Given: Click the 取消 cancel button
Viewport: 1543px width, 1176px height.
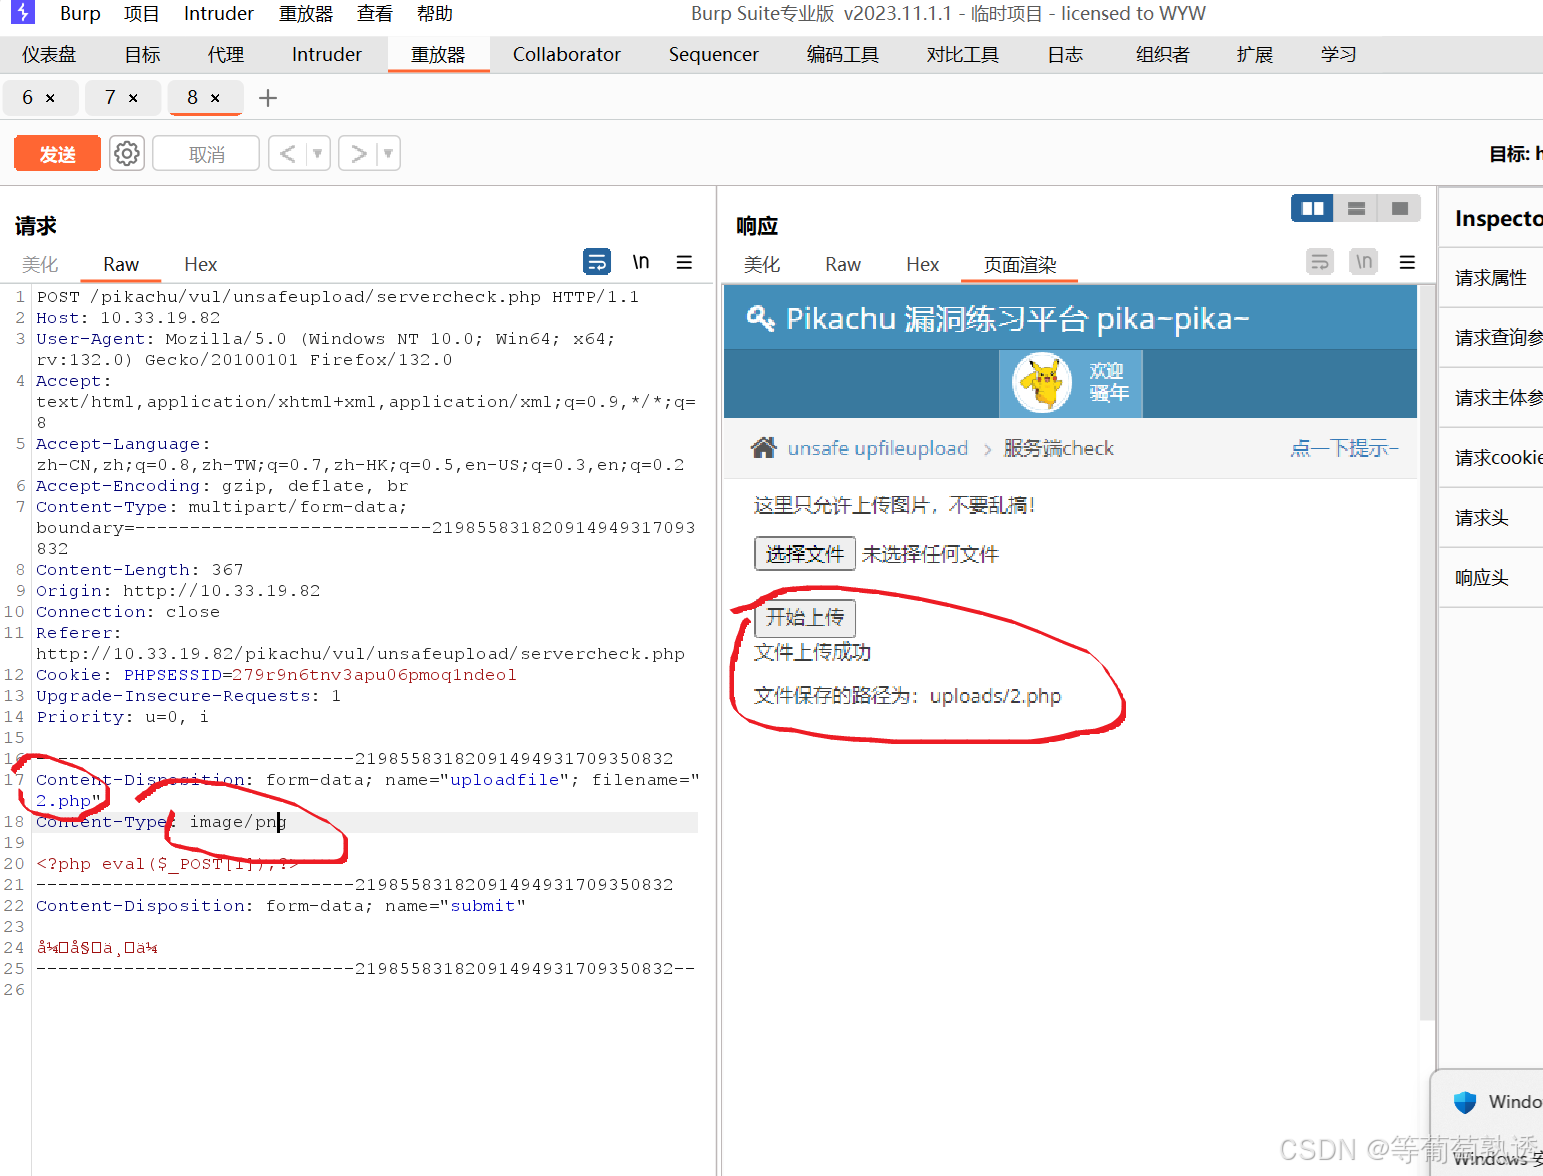Looking at the screenshot, I should 206,153.
